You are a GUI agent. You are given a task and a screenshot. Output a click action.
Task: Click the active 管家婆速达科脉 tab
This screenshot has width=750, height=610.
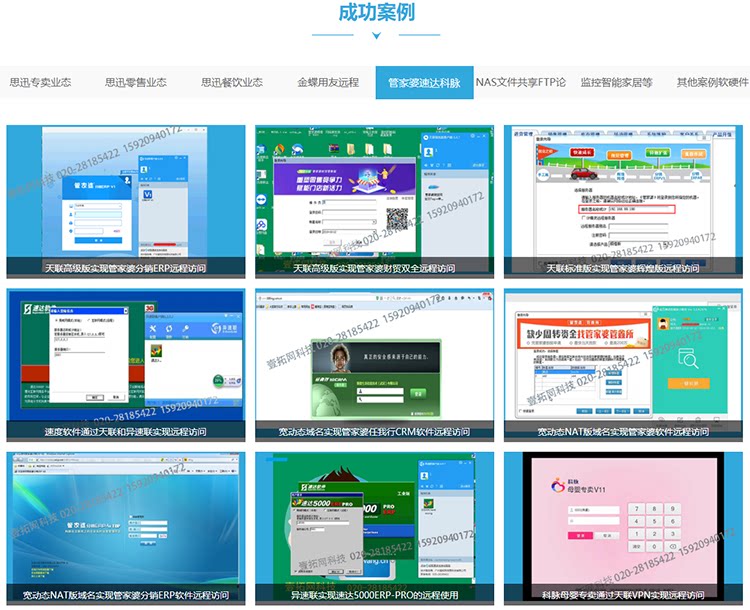pyautogui.click(x=425, y=82)
